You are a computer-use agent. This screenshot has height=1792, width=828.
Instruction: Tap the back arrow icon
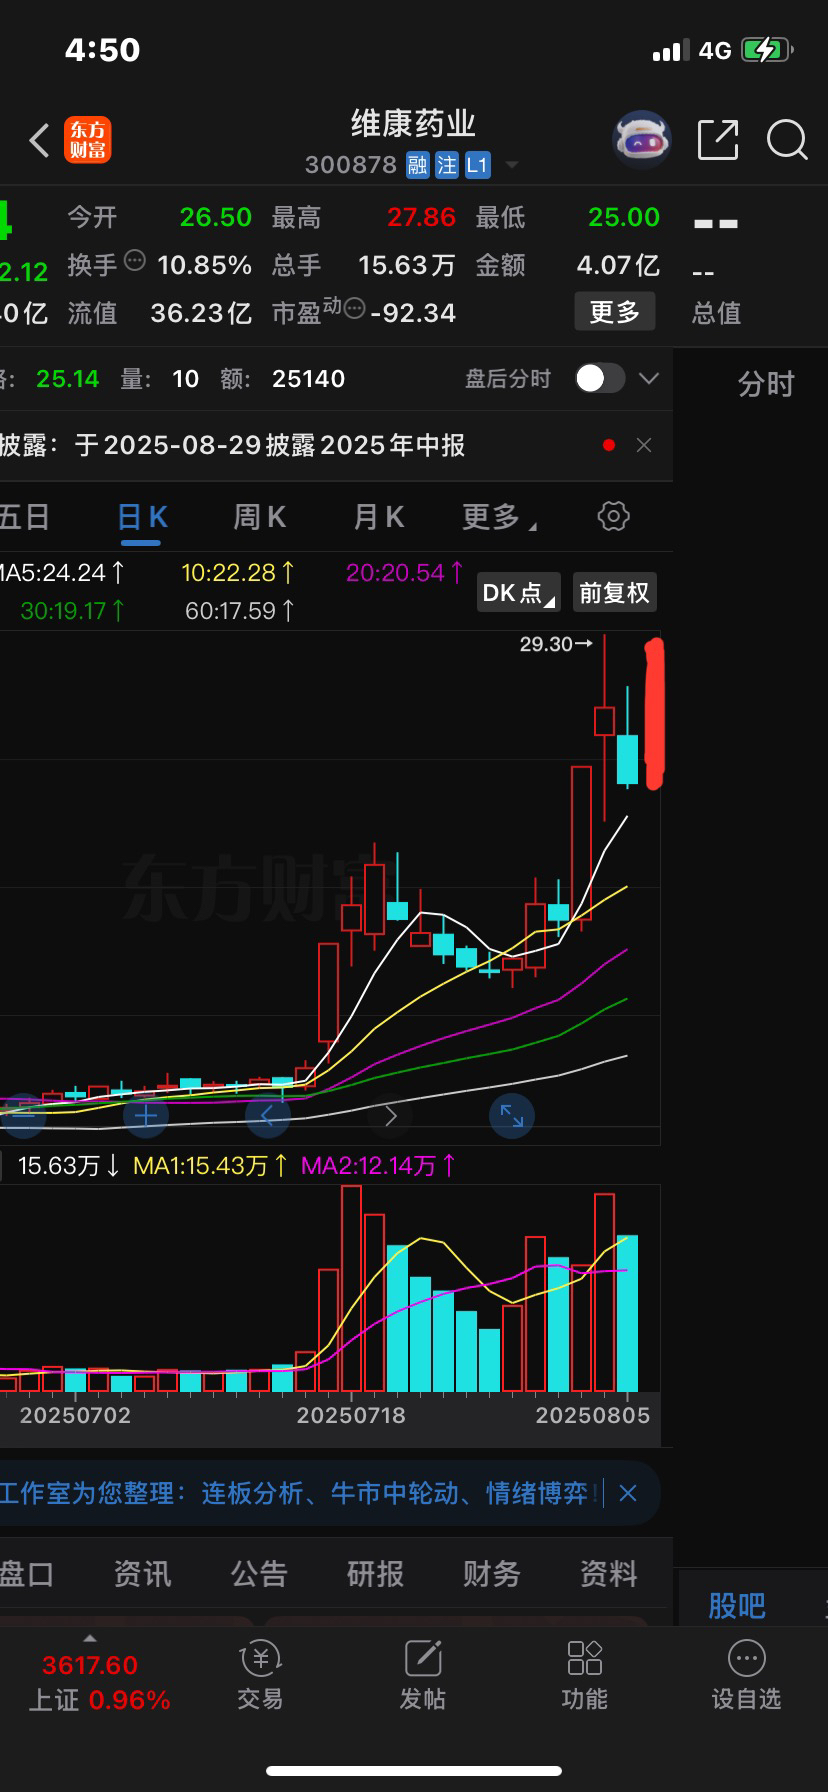tap(39, 140)
